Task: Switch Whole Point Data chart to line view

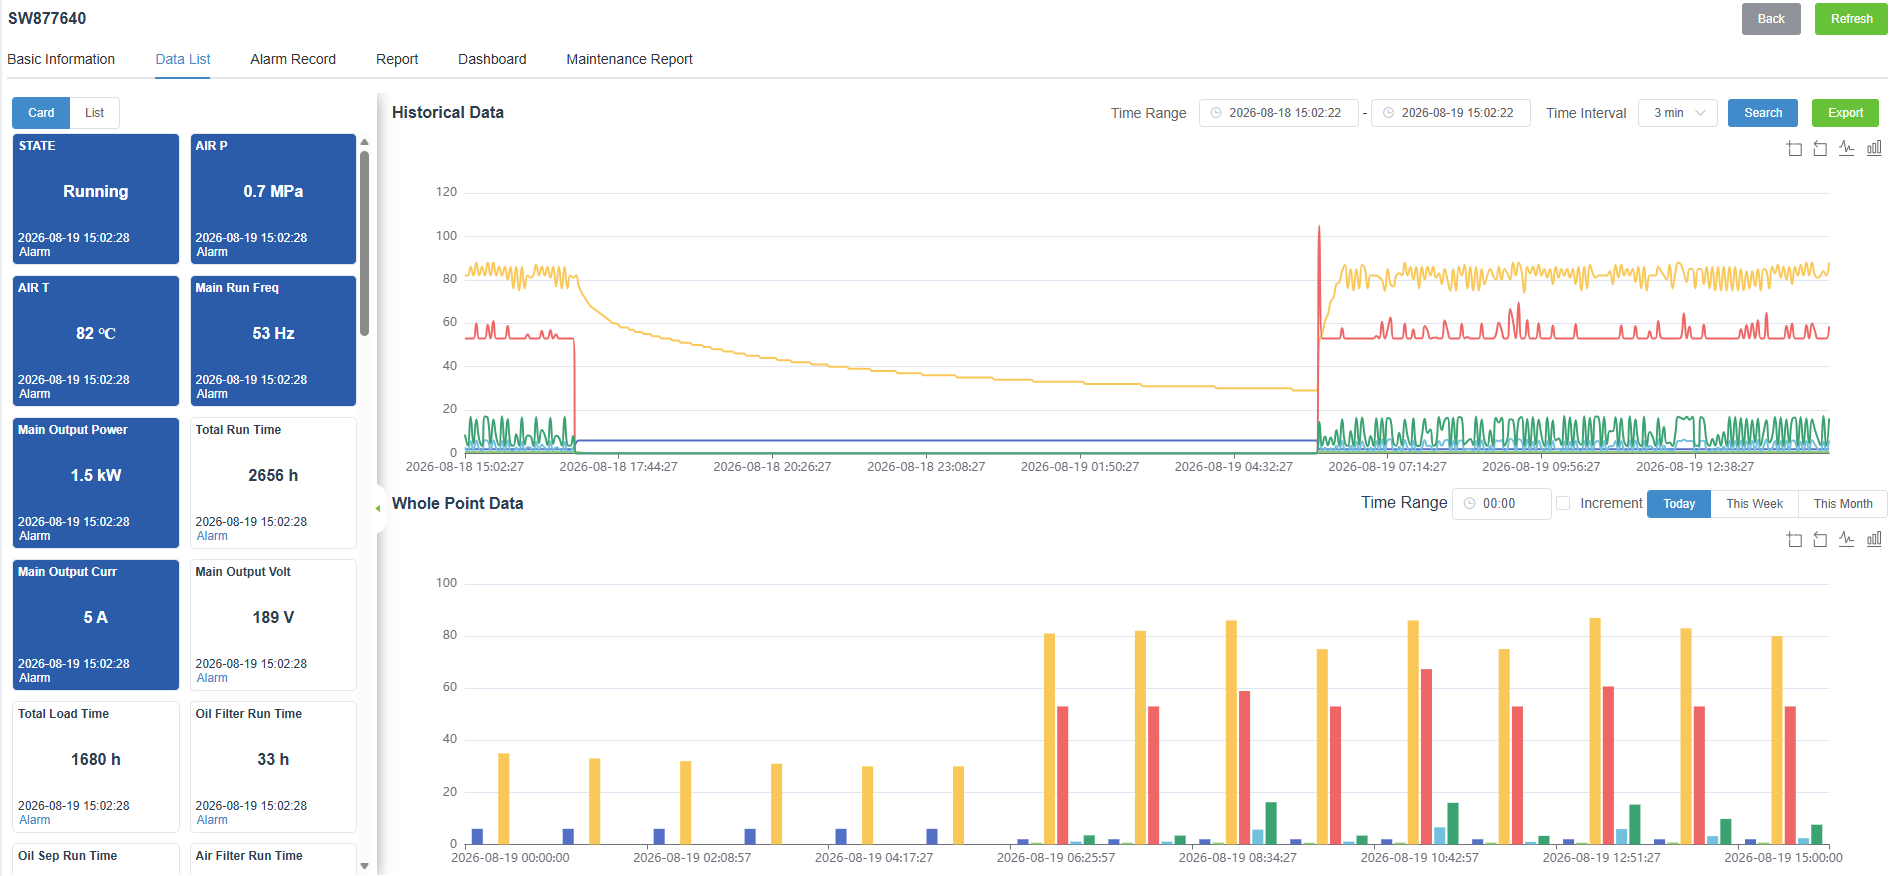Action: point(1847,539)
